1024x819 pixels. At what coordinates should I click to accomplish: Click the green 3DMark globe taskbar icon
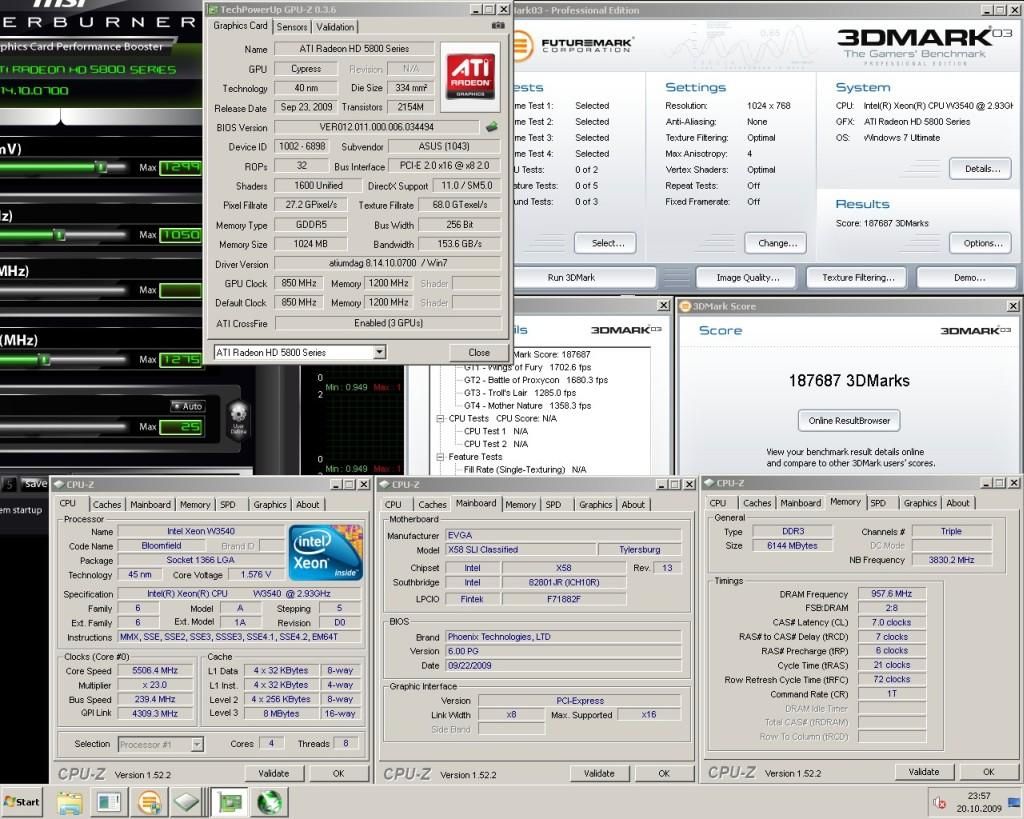click(x=268, y=802)
